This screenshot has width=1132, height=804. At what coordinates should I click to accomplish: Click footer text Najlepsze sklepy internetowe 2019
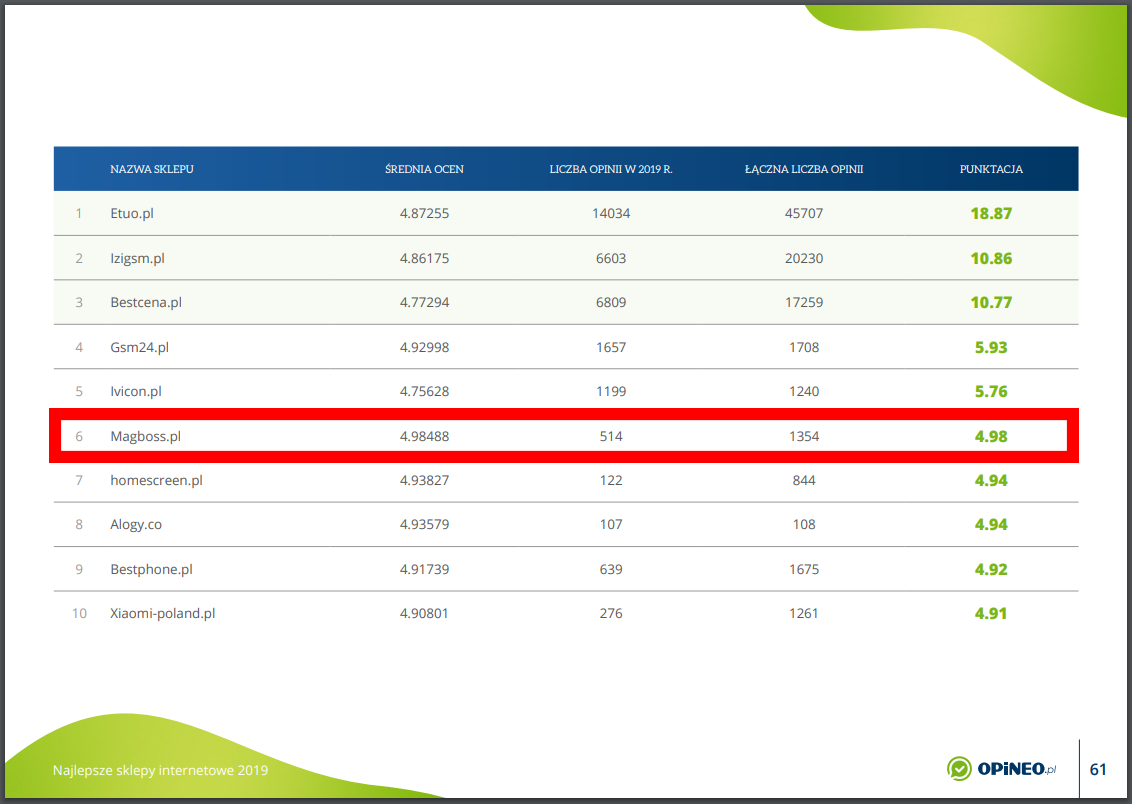(160, 770)
